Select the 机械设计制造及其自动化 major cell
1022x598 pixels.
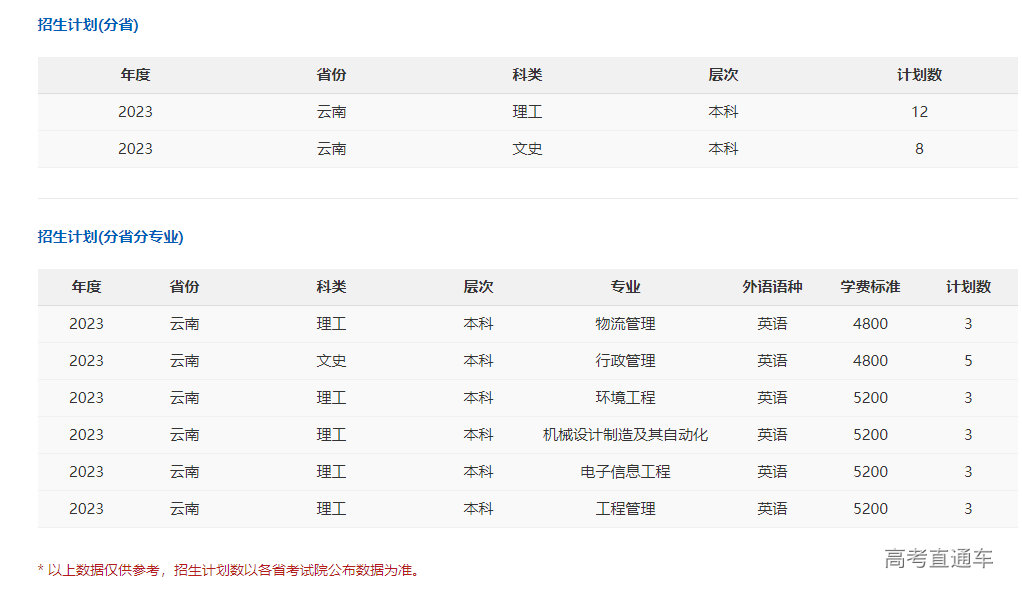click(x=625, y=435)
